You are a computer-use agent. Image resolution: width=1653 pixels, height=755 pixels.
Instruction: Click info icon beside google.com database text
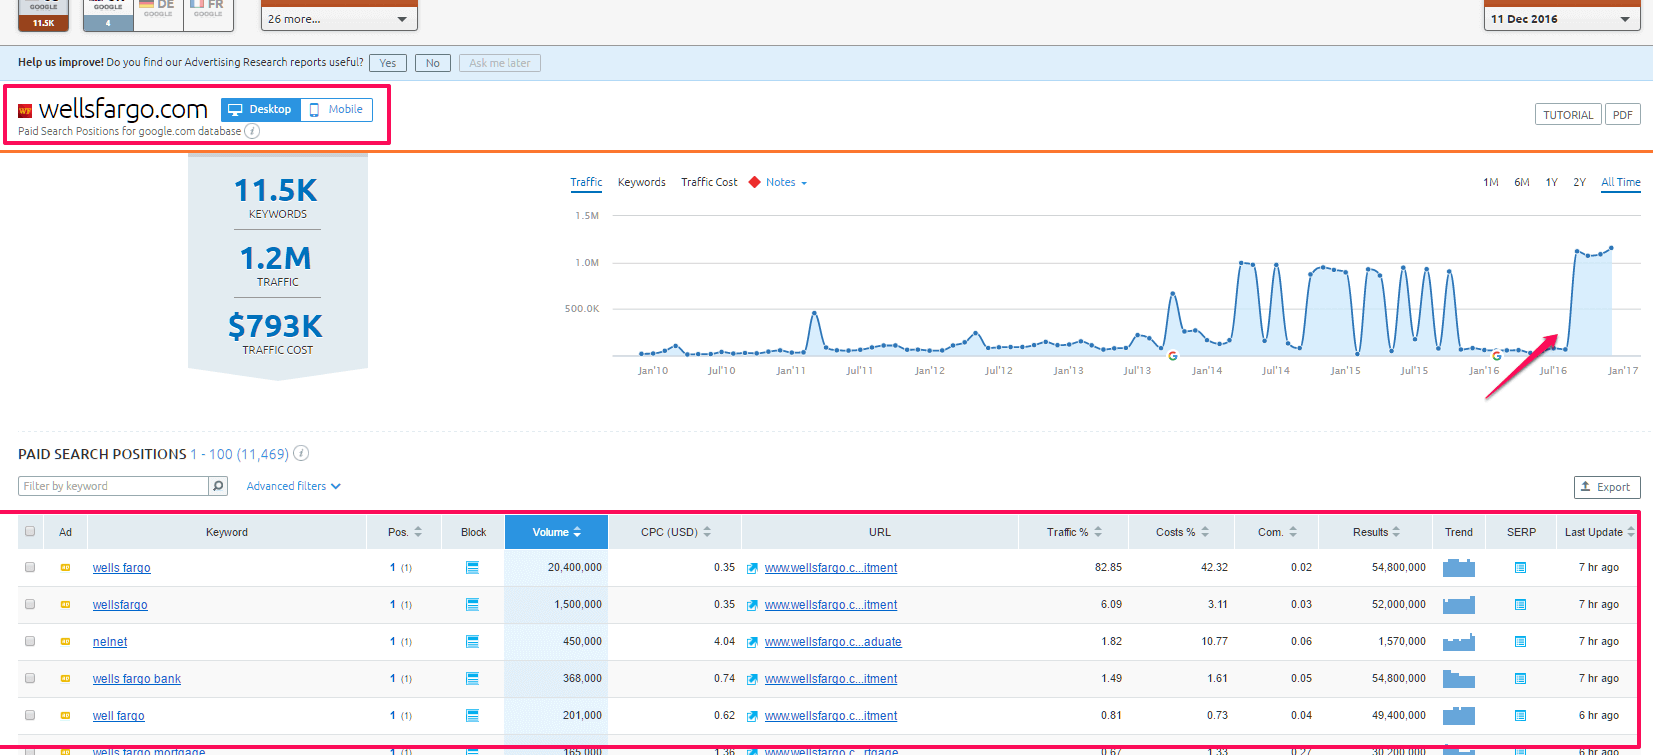[x=253, y=131]
